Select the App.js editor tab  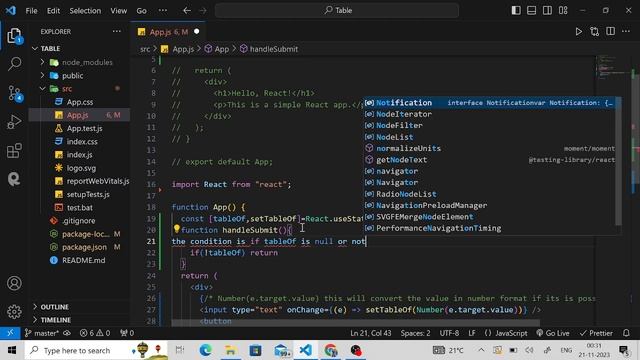point(168,32)
